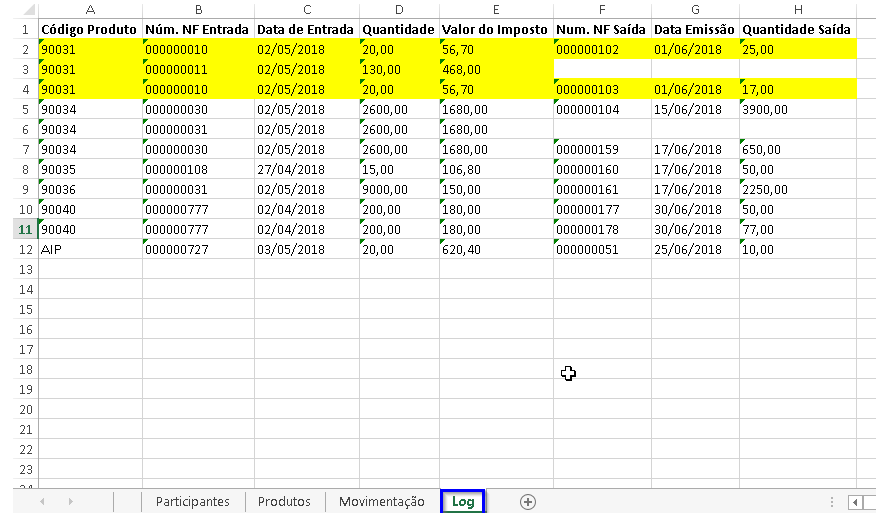Select column H header
The image size is (876, 516).
coord(797,8)
